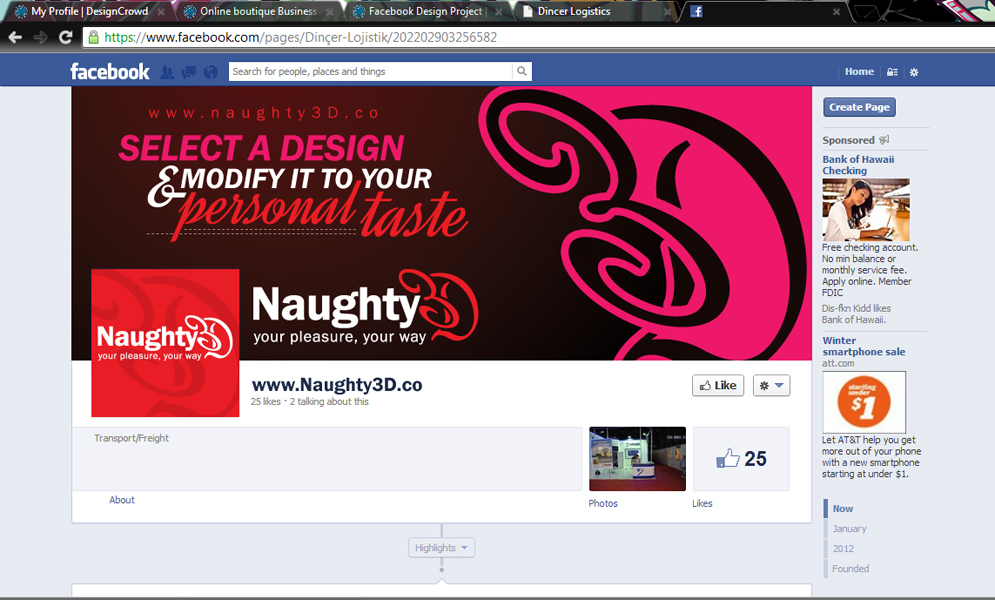Open the friend requests icon

pos(167,72)
